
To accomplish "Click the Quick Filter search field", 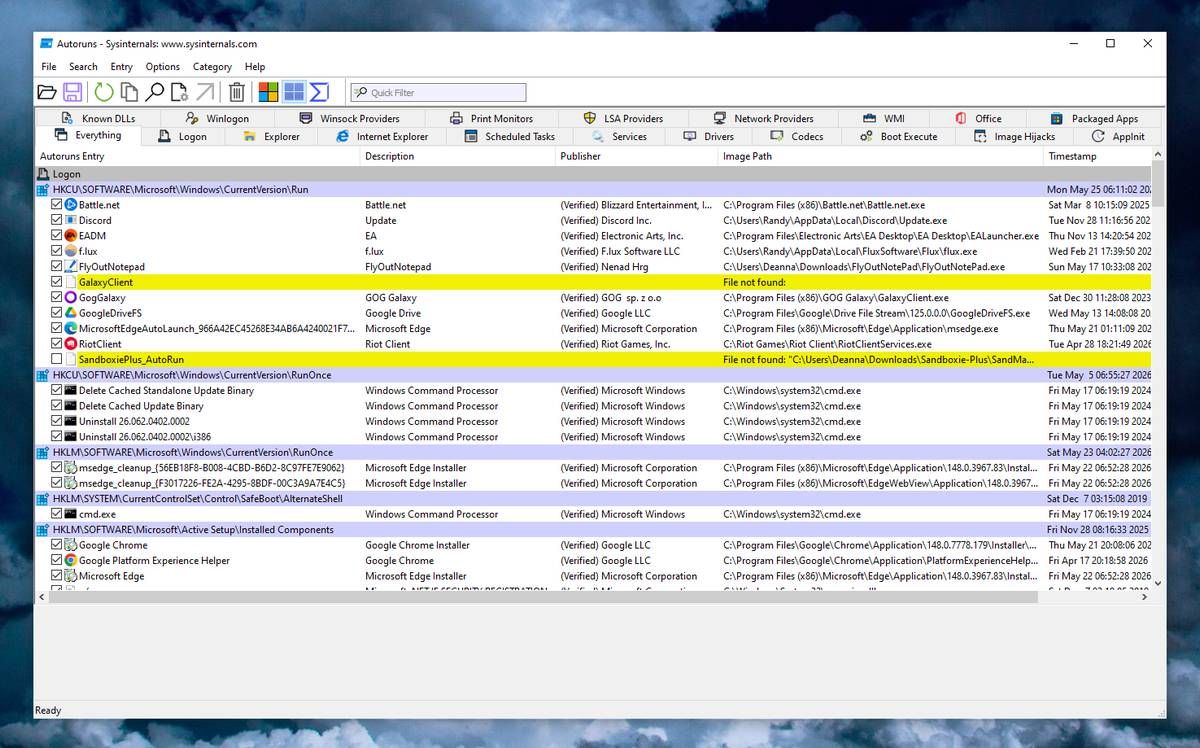I will 438,93.
